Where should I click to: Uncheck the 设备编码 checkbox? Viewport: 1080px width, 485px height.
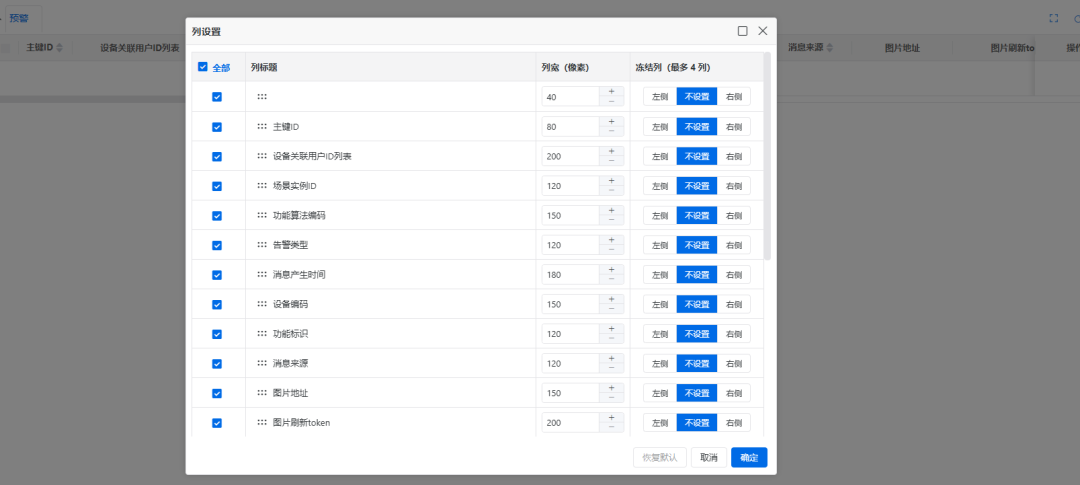217,305
